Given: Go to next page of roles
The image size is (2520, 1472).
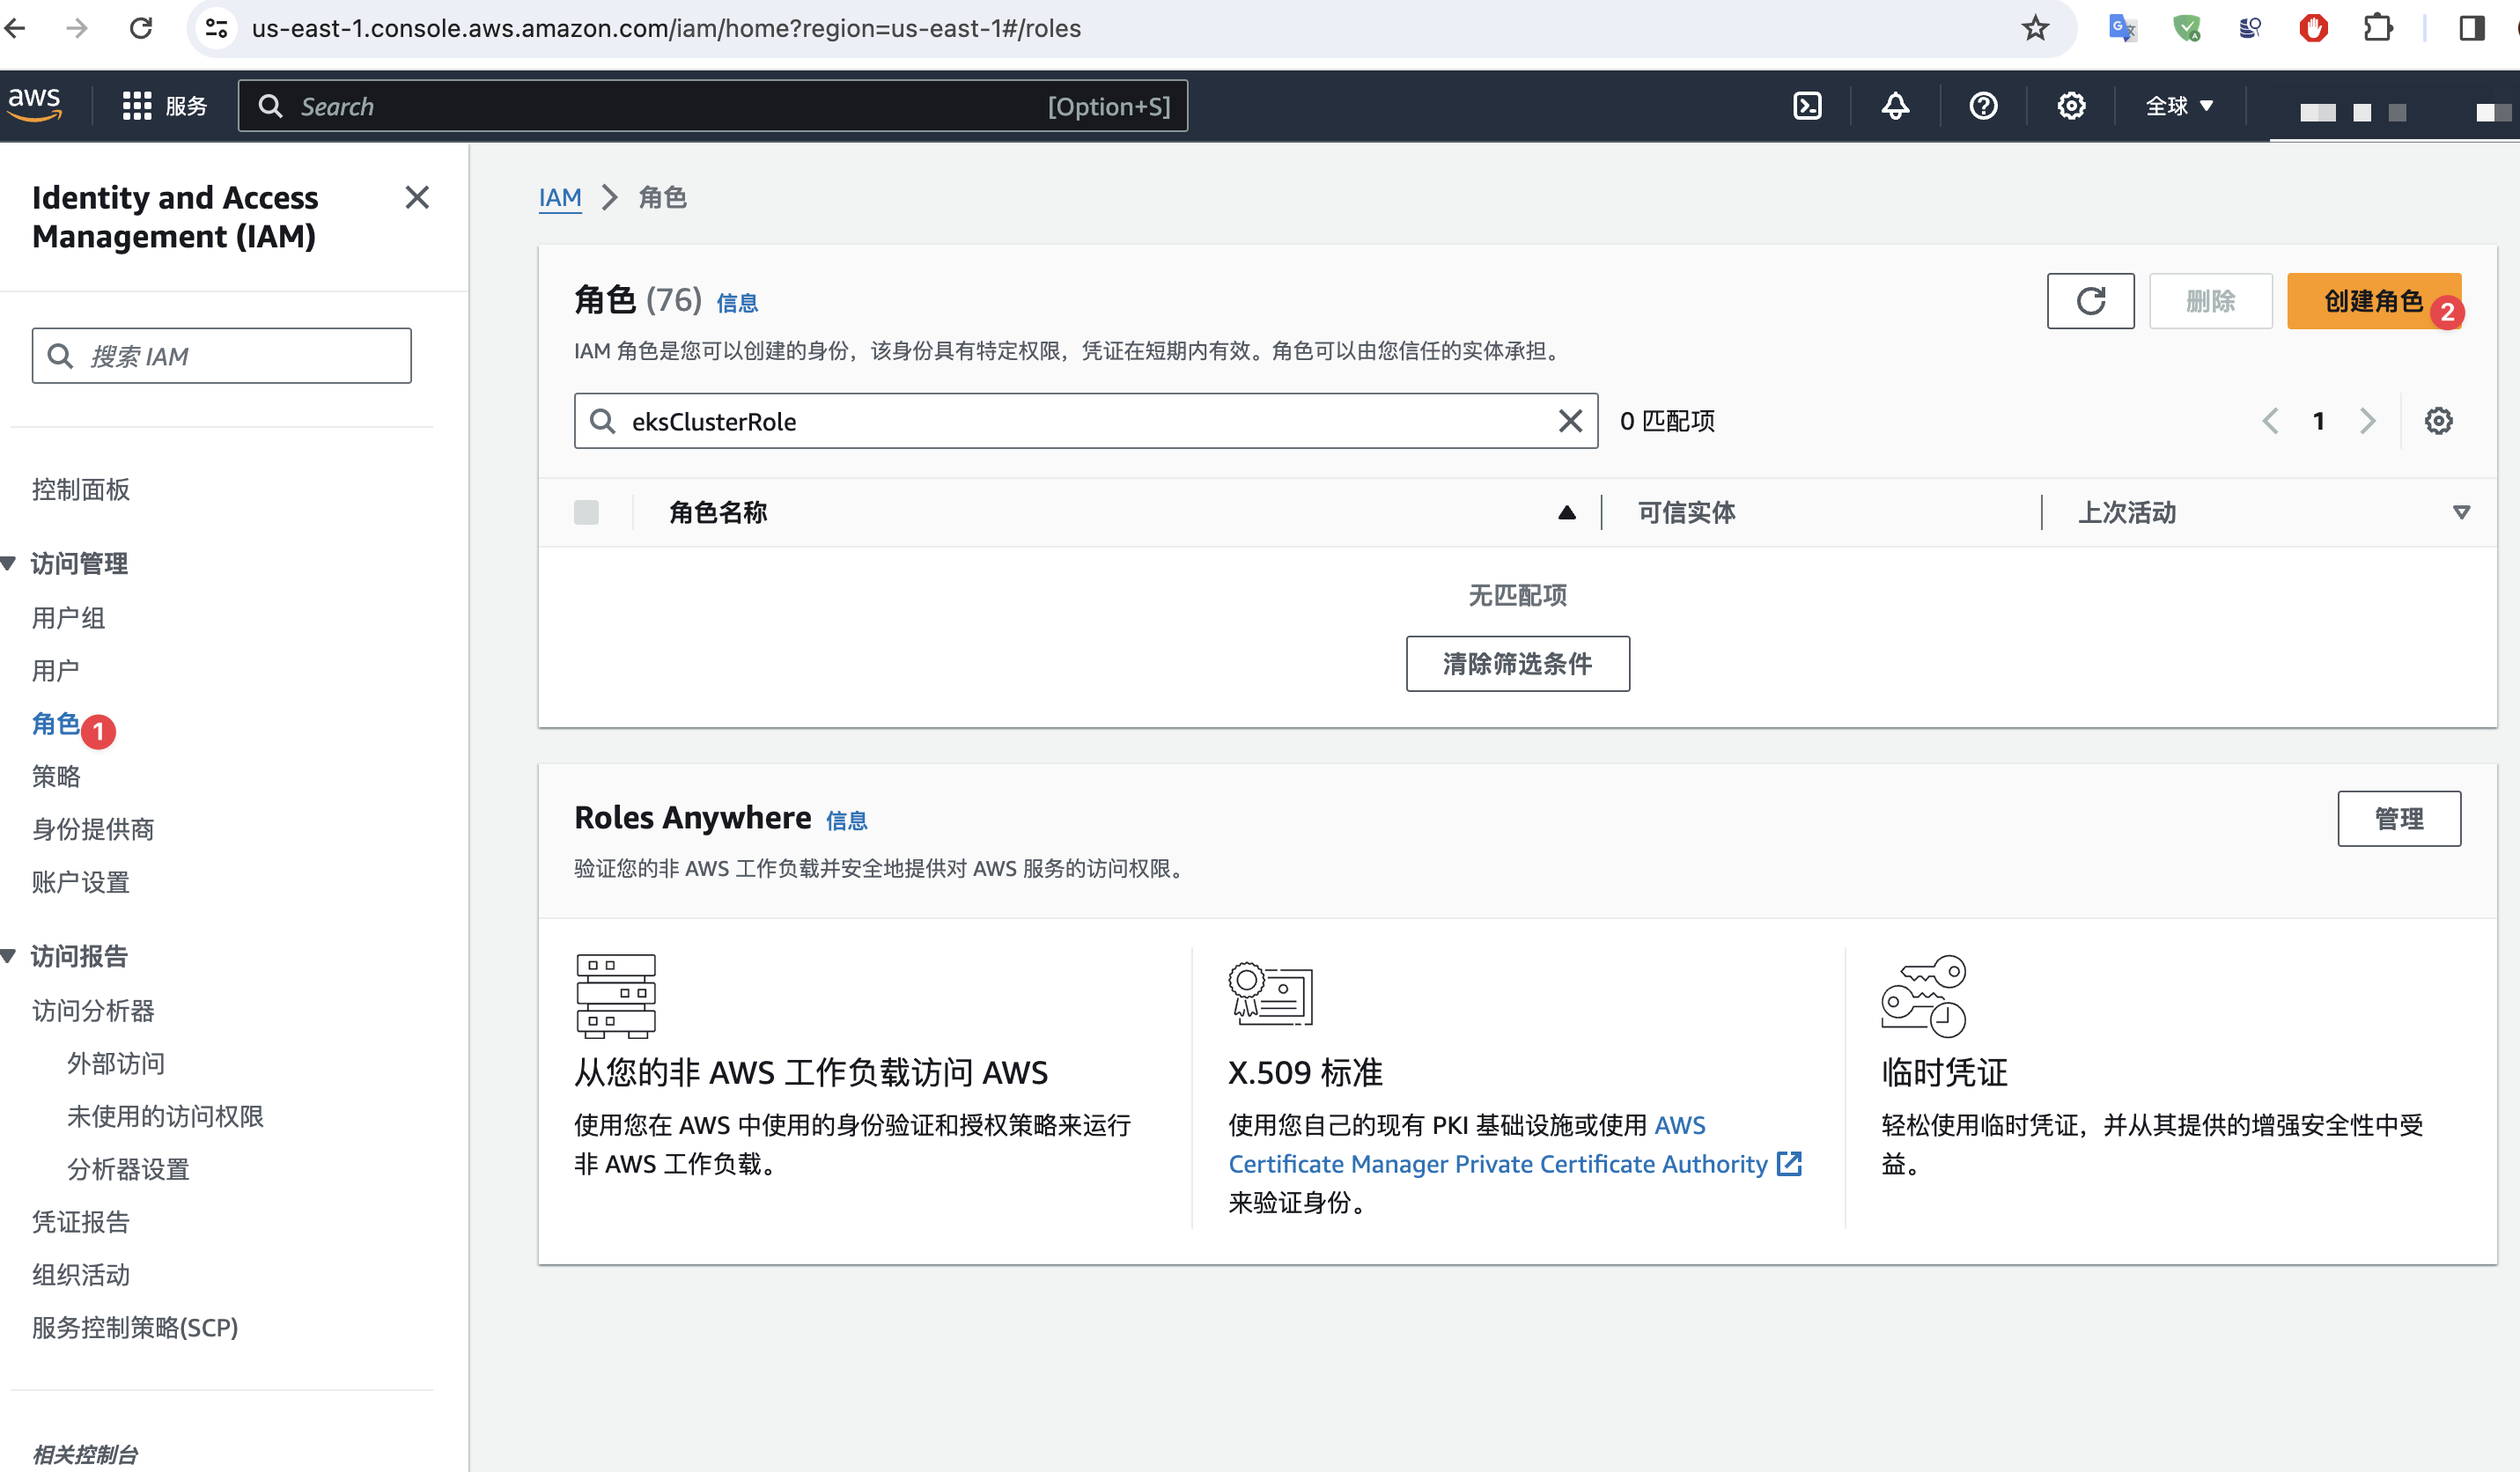Looking at the screenshot, I should (2367, 421).
